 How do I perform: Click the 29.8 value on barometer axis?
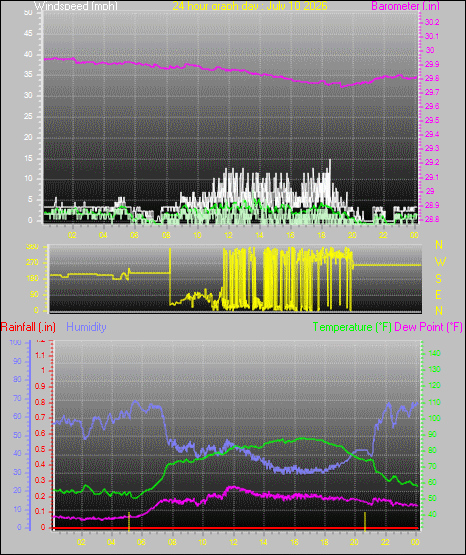pyautogui.click(x=432, y=79)
